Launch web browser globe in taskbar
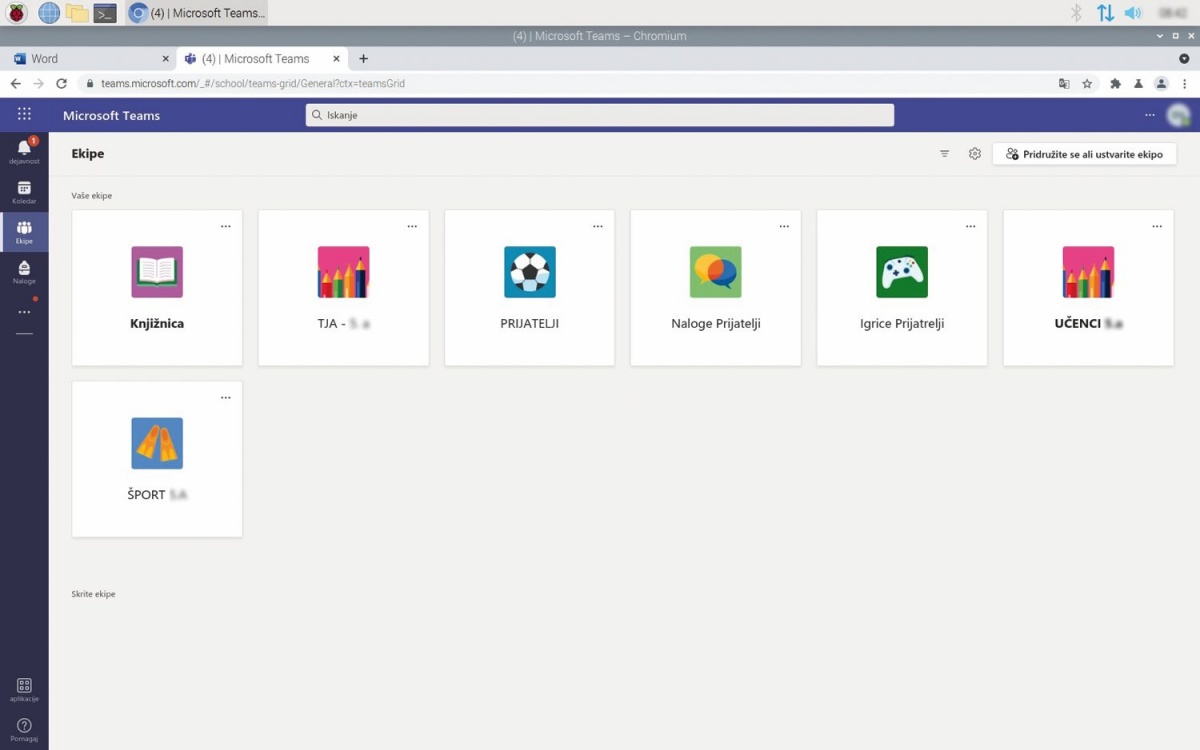1200x750 pixels. point(48,13)
